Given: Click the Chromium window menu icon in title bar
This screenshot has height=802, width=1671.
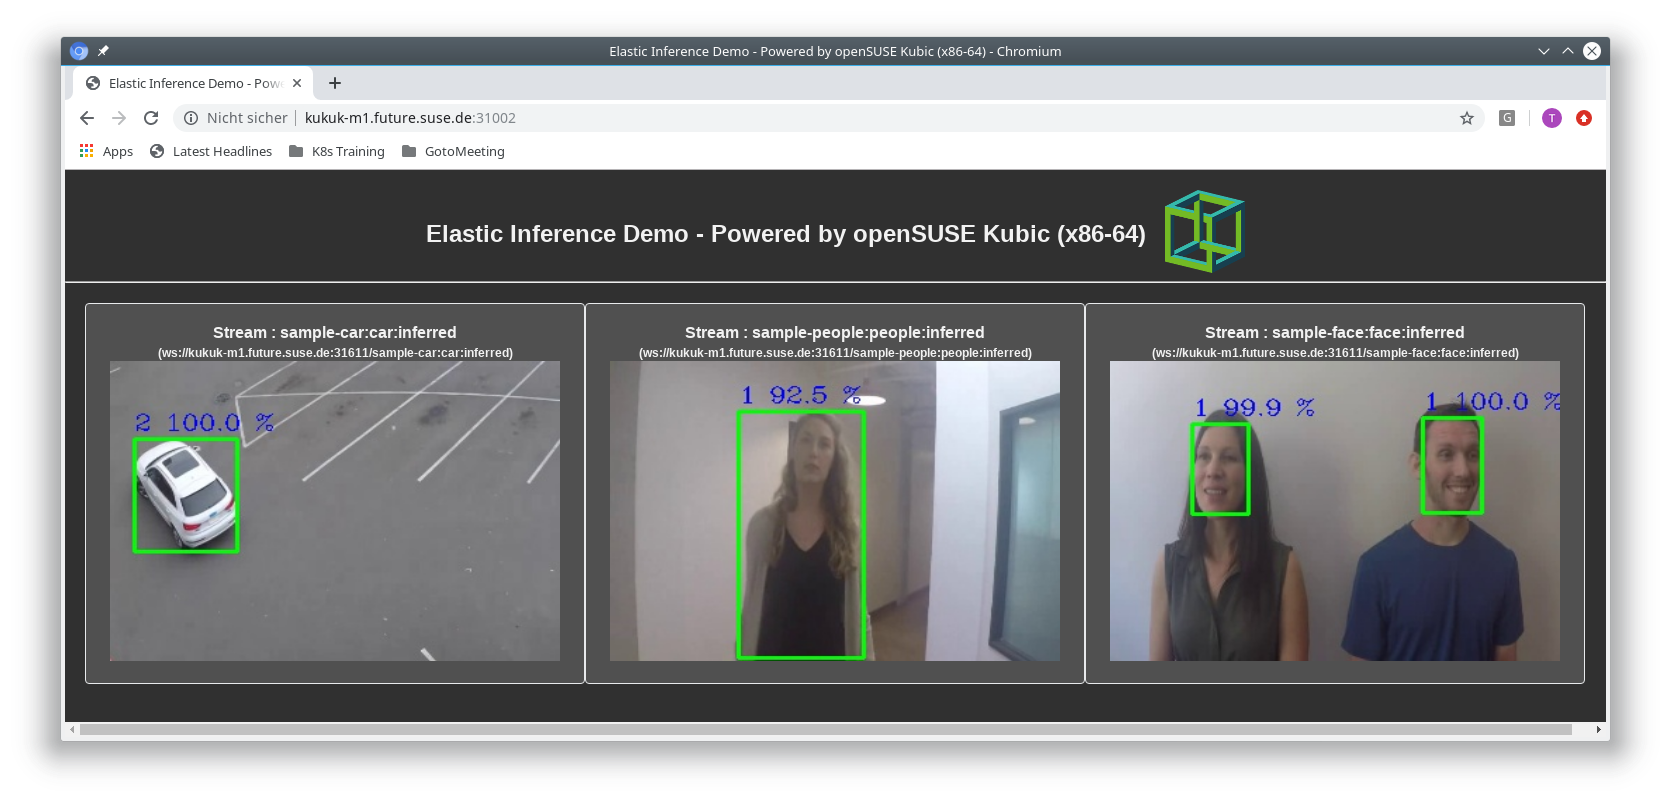Looking at the screenshot, I should [79, 51].
